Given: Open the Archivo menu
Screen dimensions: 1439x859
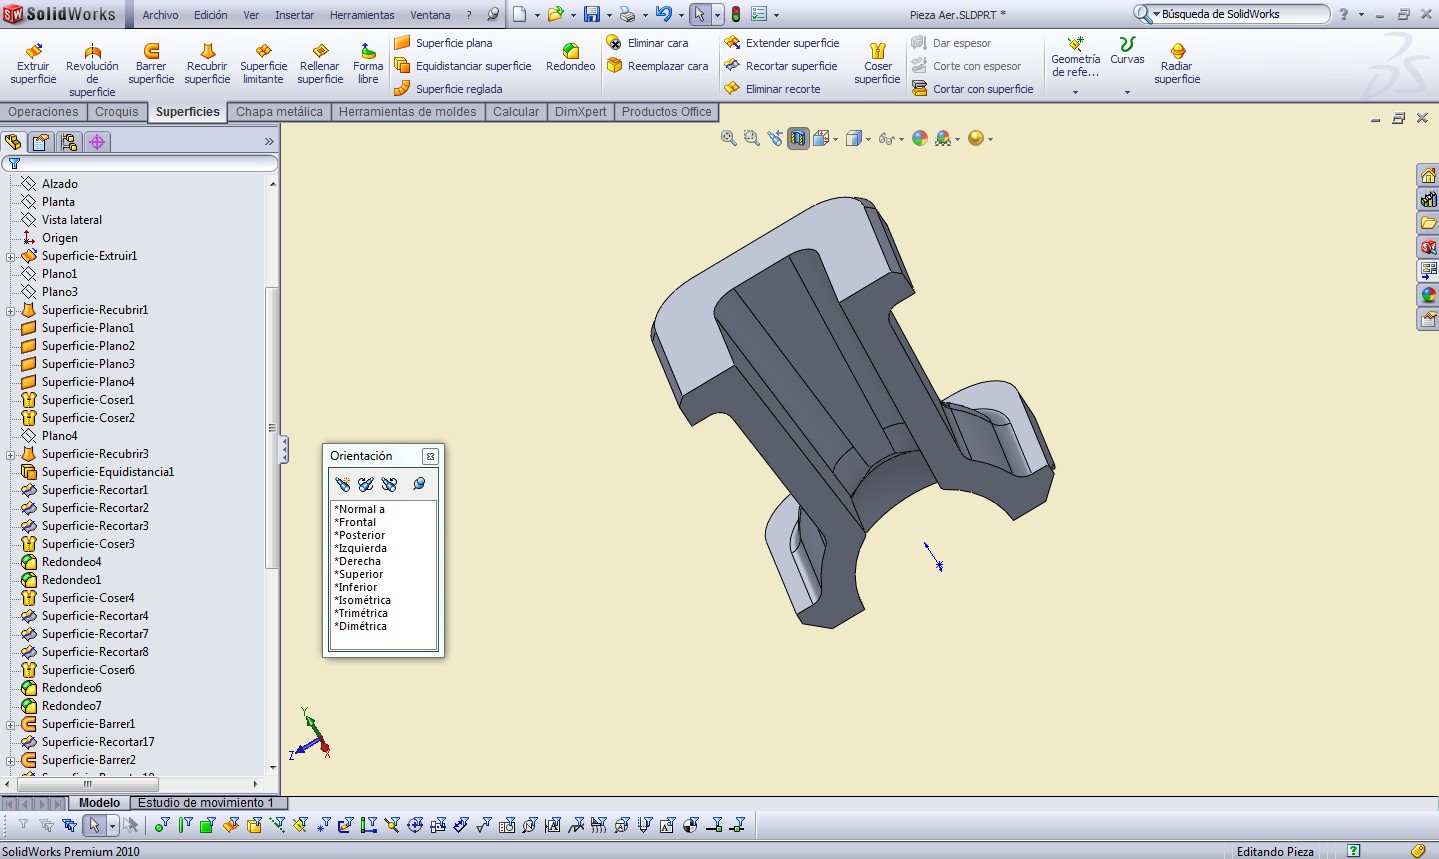Looking at the screenshot, I should tap(160, 15).
